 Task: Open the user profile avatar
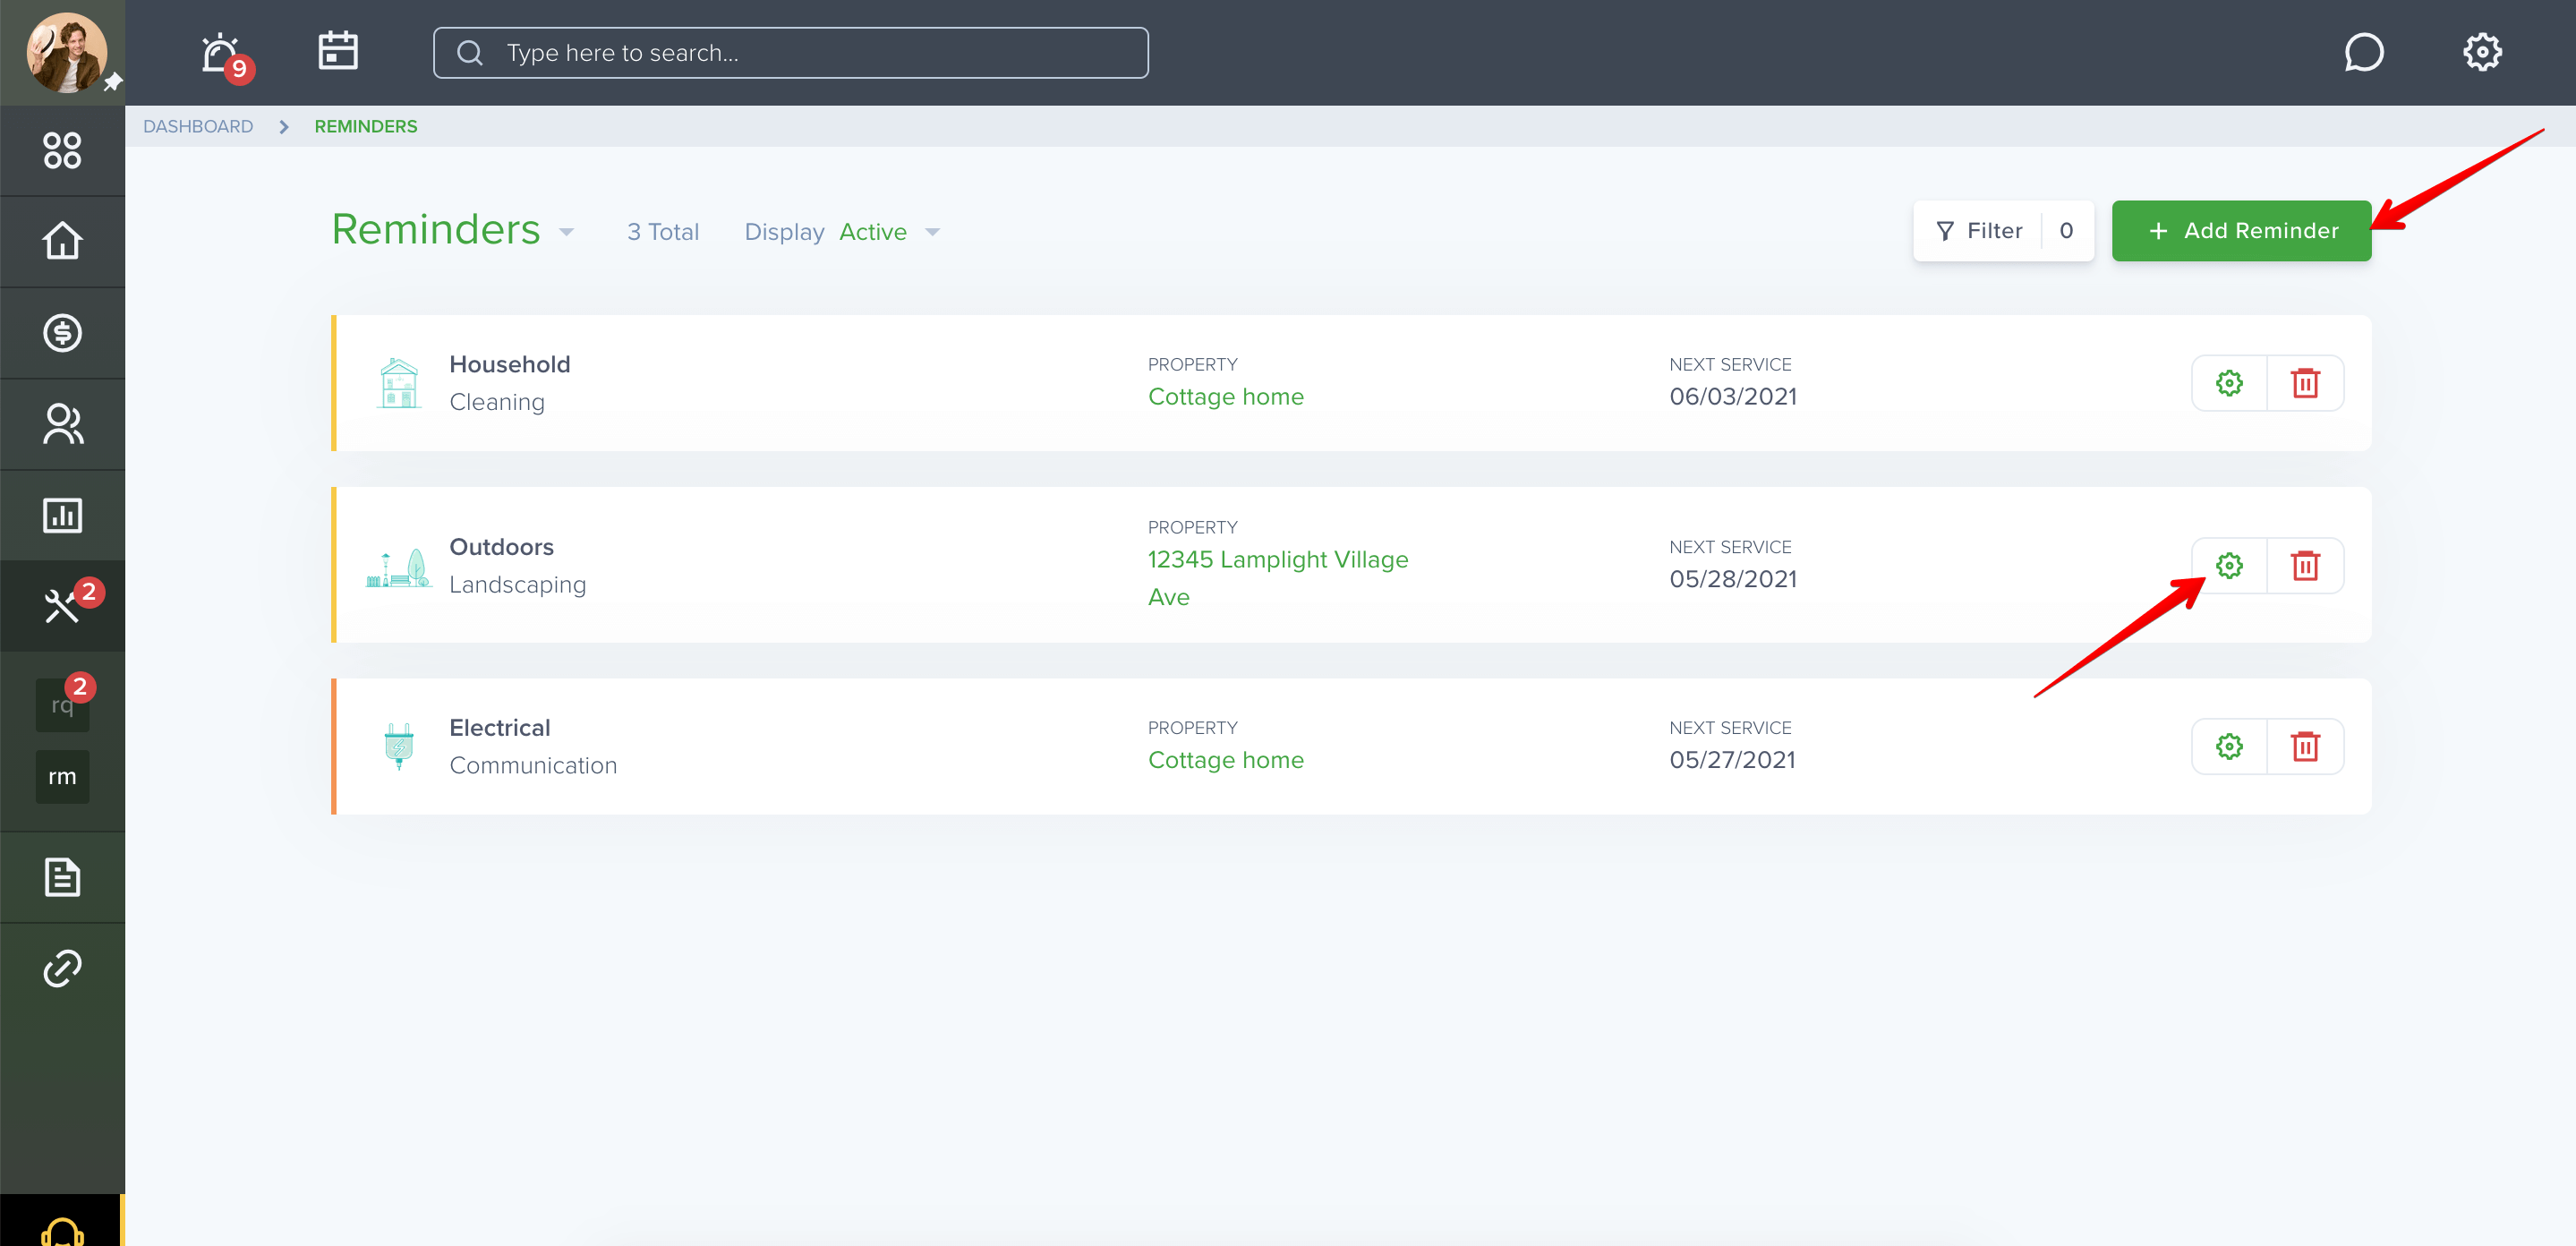click(x=66, y=52)
